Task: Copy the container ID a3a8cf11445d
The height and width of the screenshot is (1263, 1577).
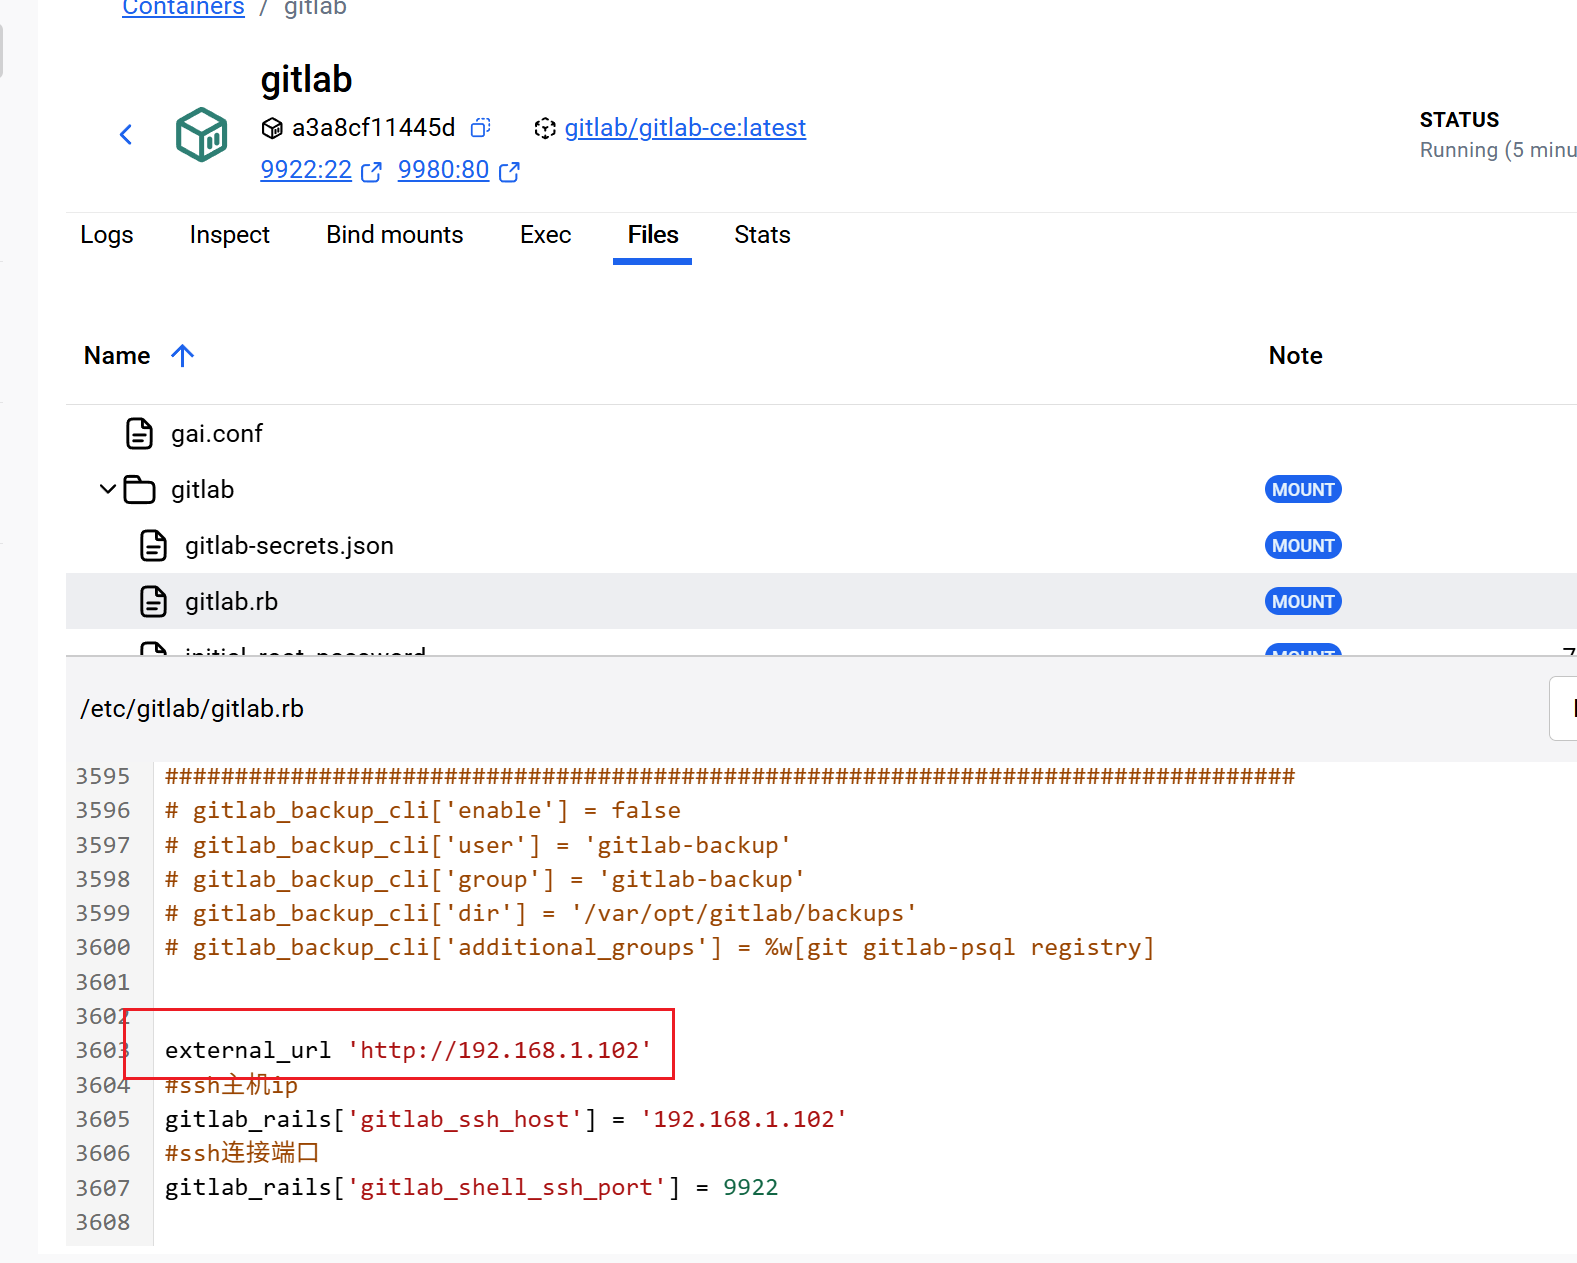Action: pos(481,128)
